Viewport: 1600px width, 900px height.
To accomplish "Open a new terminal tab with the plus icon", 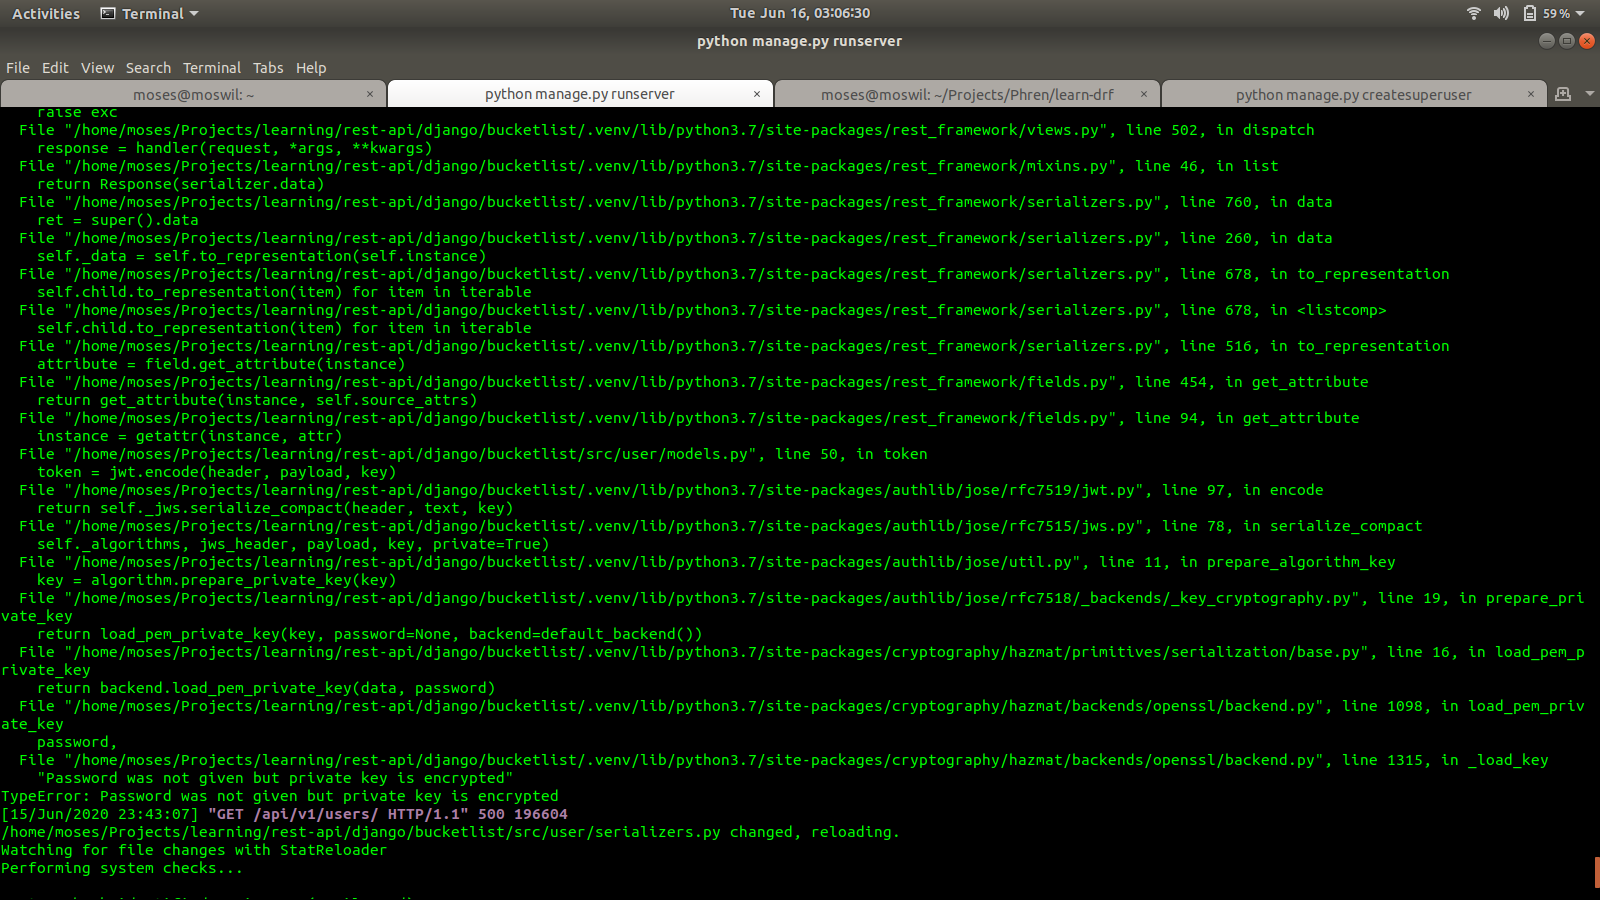I will 1562,93.
